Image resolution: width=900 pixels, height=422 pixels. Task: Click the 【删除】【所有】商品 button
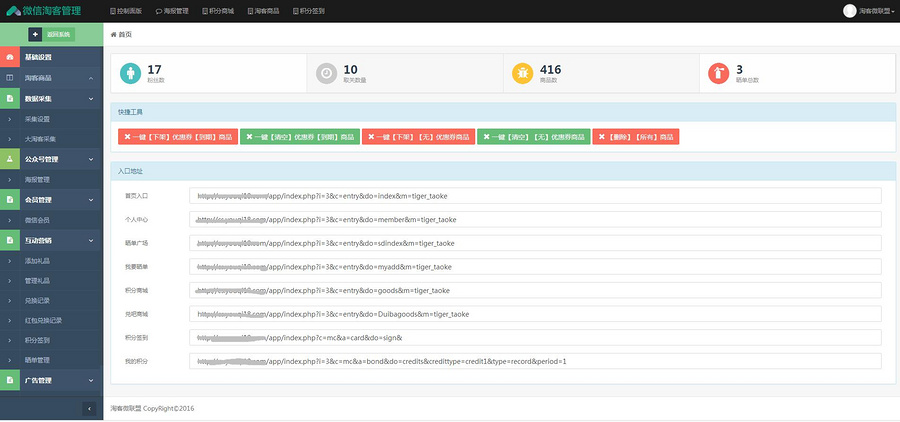pyautogui.click(x=636, y=137)
